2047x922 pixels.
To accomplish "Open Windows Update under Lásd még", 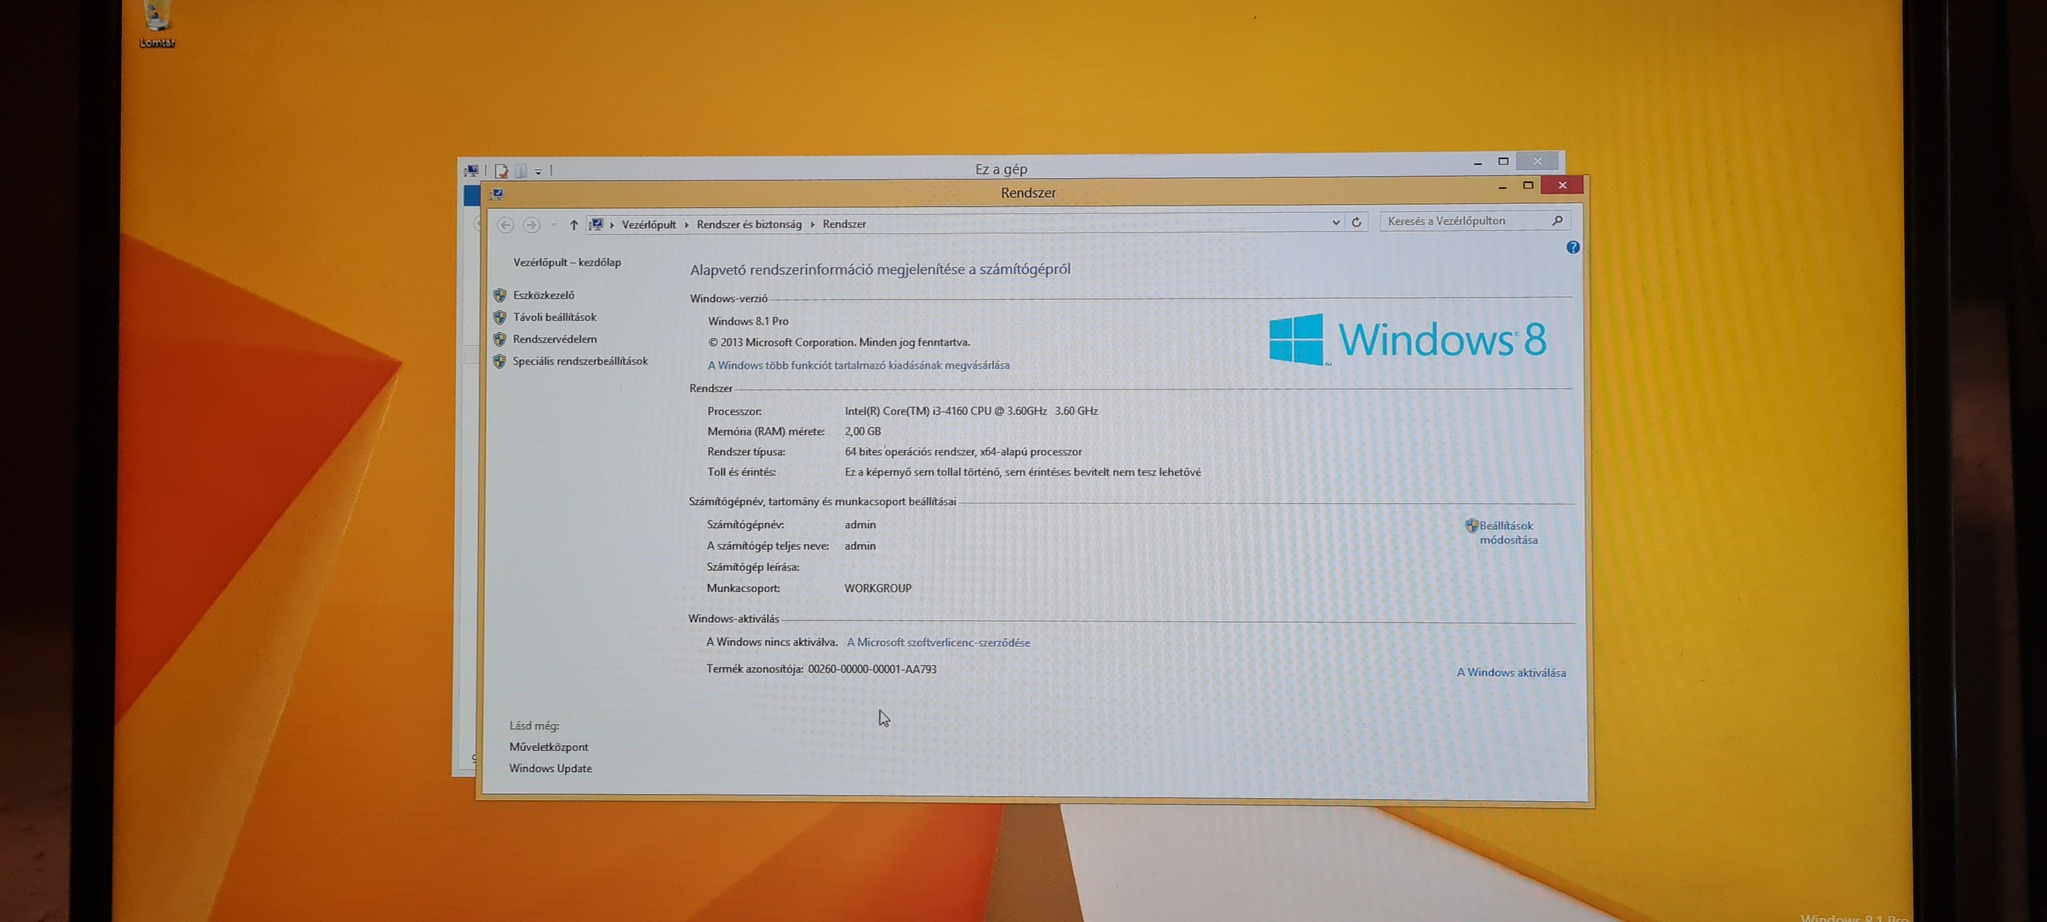I will [x=550, y=768].
